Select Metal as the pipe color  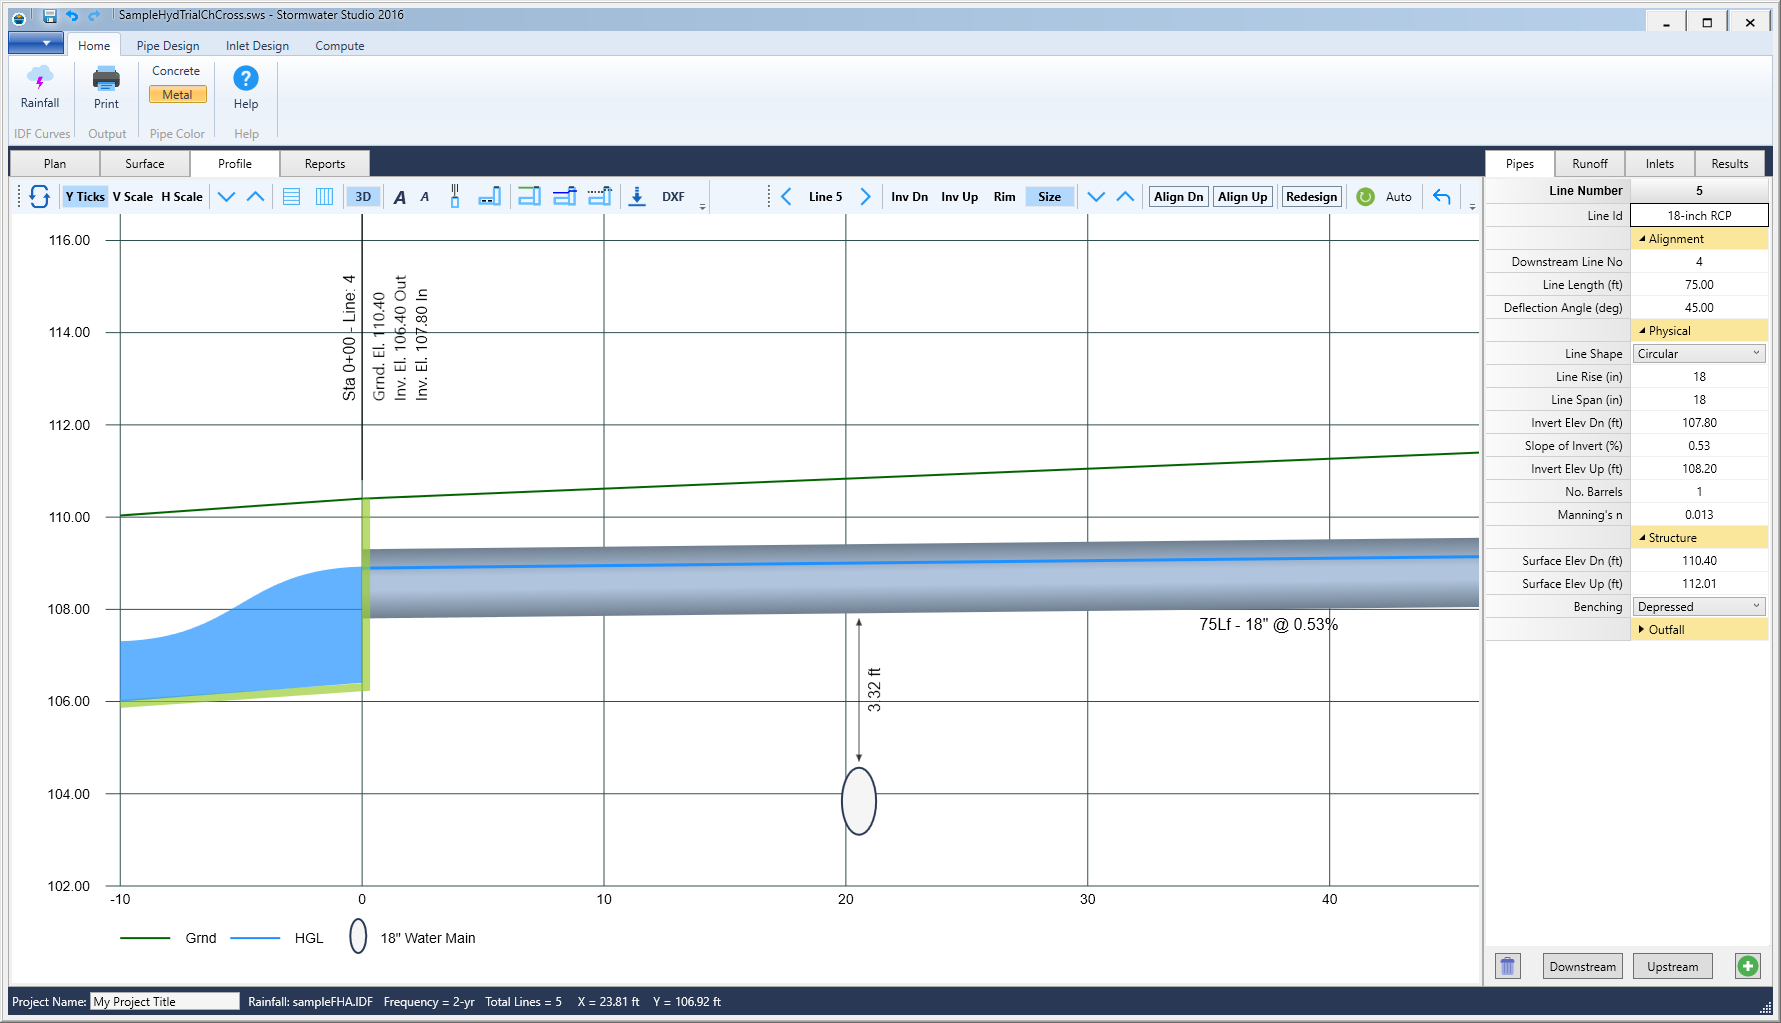pyautogui.click(x=176, y=94)
